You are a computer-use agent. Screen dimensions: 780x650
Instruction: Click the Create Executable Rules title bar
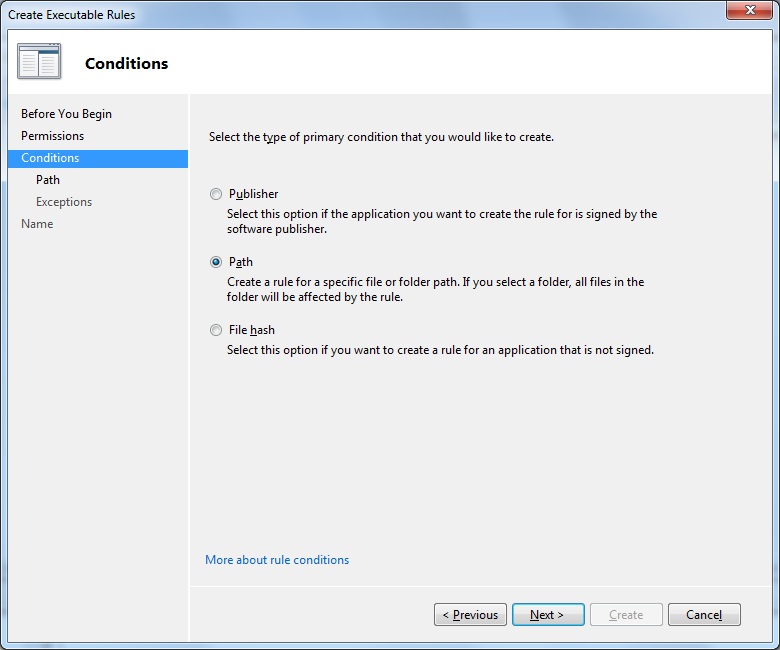coord(300,14)
